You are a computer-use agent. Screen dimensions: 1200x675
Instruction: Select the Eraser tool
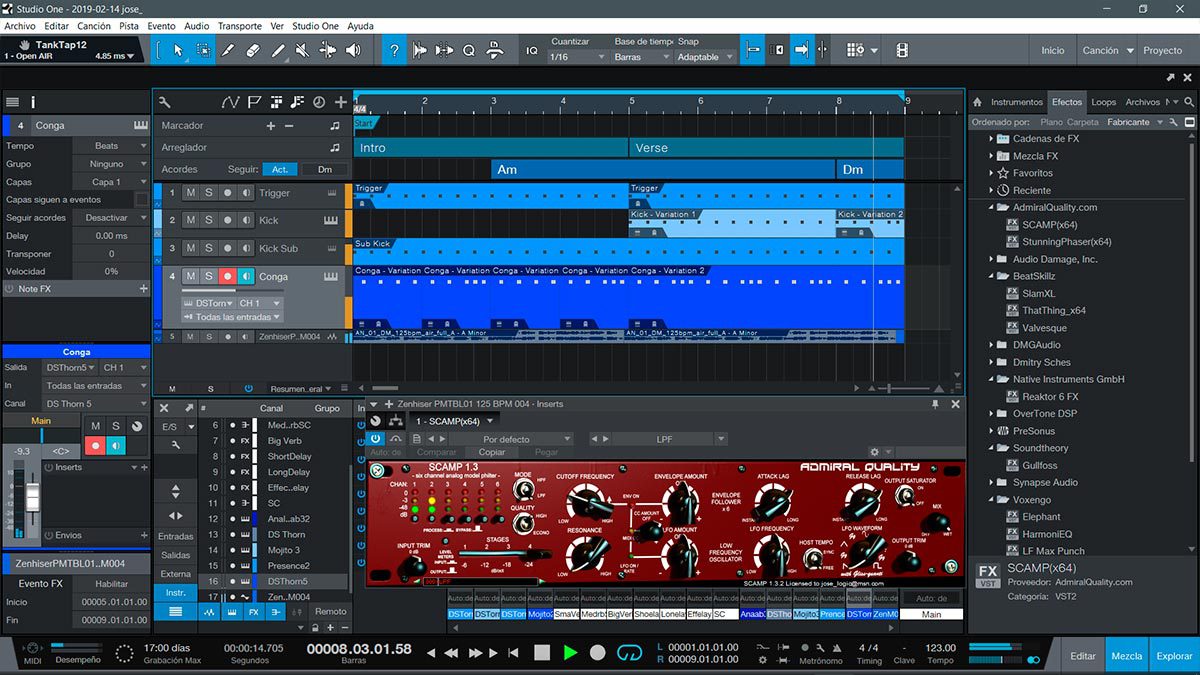tap(252, 50)
